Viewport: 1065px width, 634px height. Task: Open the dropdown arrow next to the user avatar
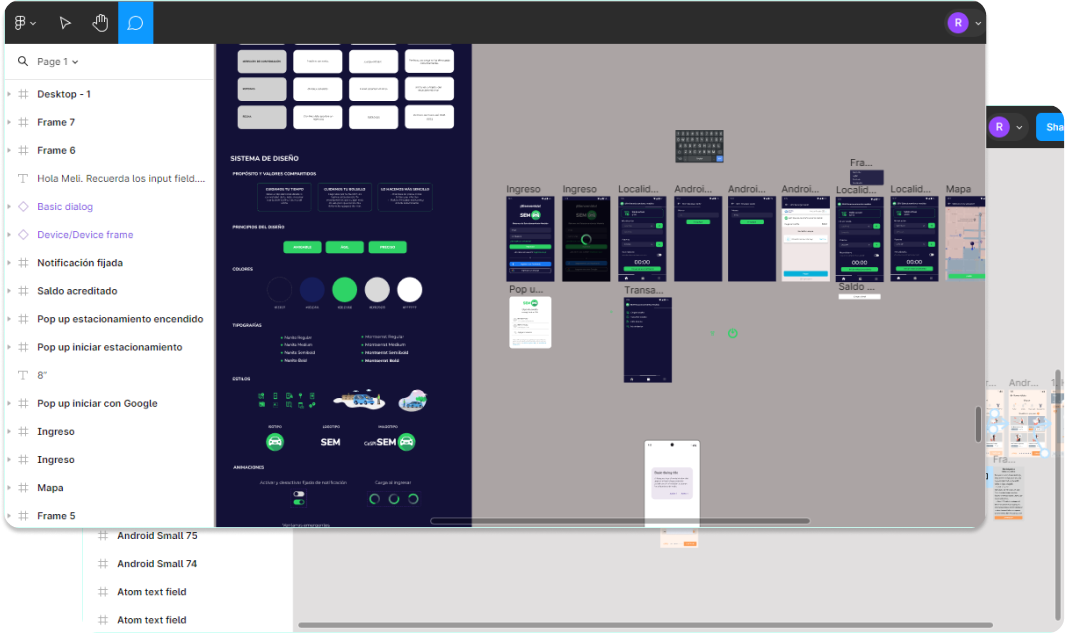point(978,23)
